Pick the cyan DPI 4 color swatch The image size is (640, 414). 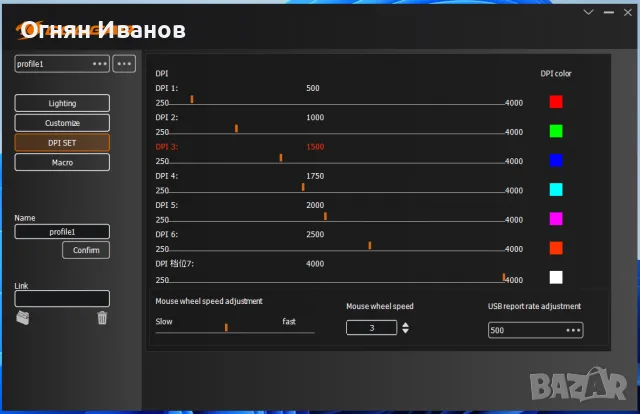tap(556, 189)
